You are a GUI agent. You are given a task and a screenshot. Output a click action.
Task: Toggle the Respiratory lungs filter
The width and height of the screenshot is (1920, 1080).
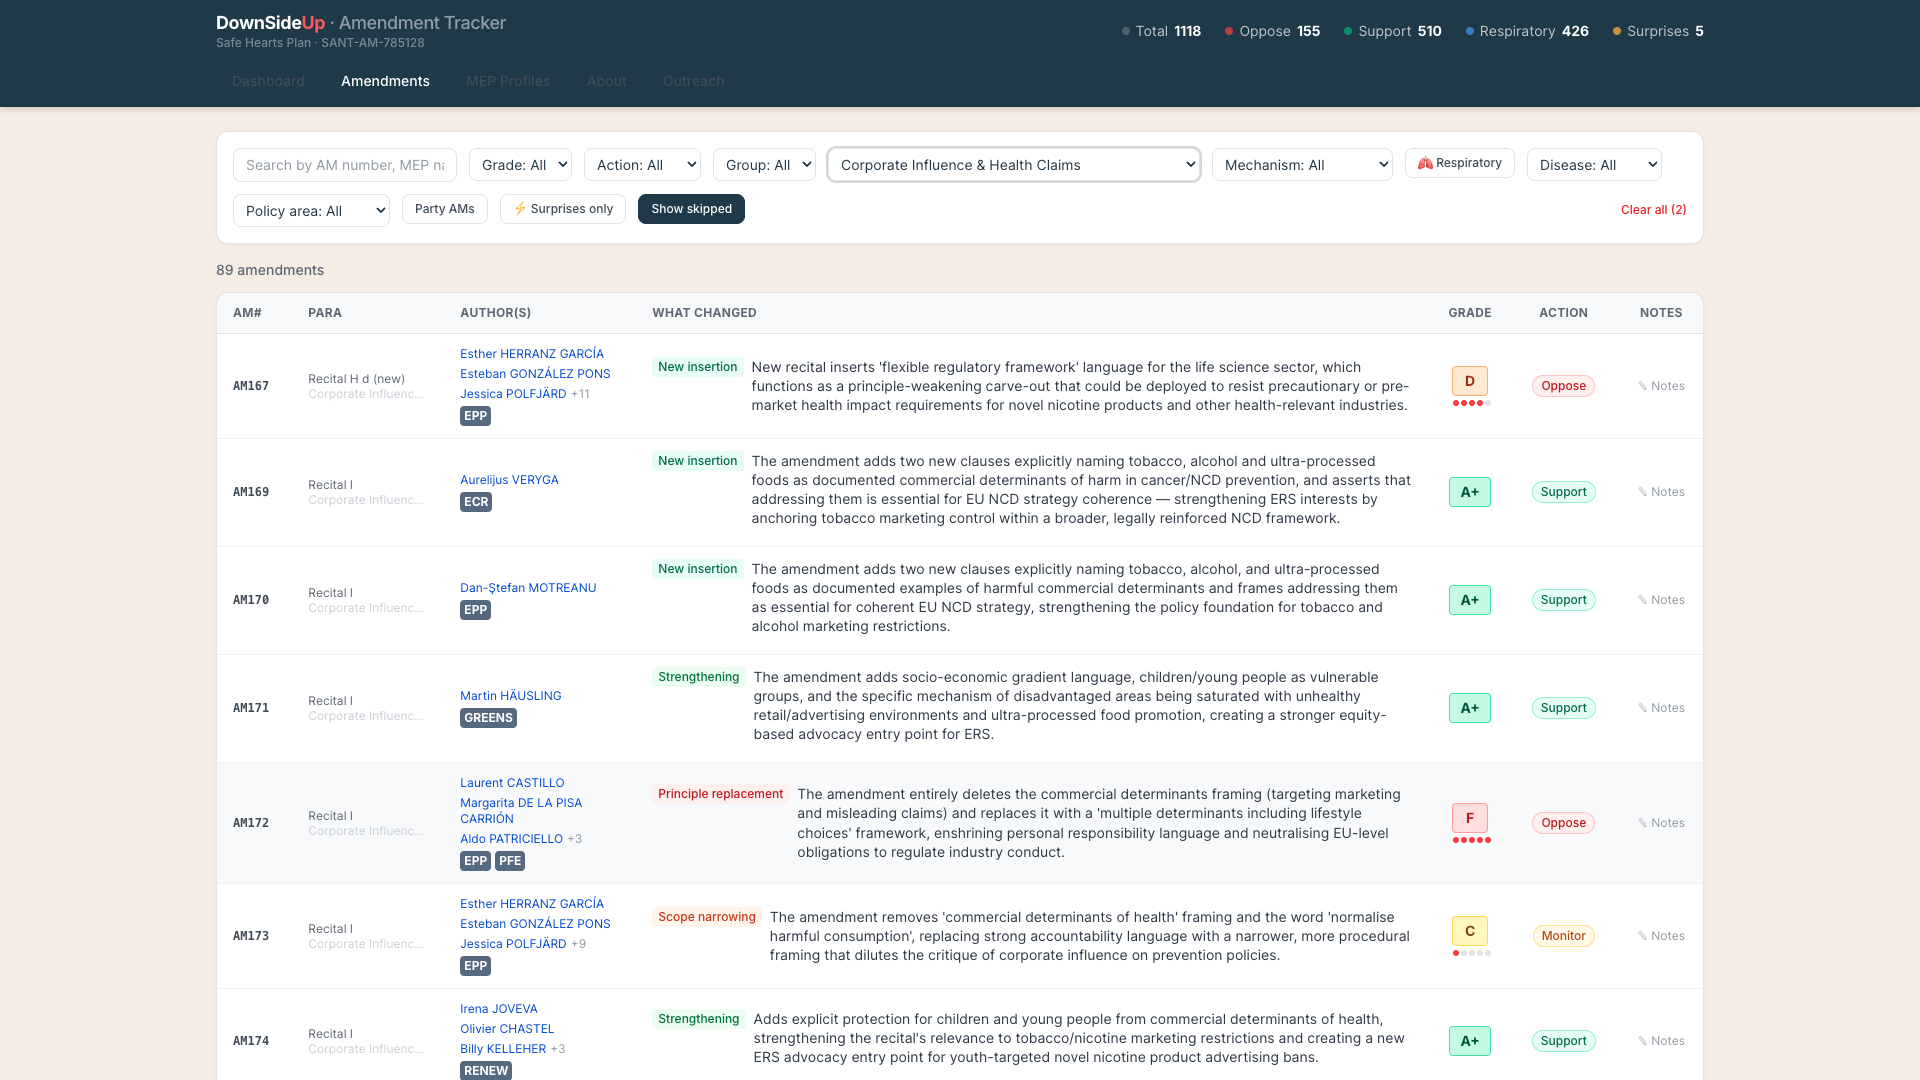pos(1460,163)
